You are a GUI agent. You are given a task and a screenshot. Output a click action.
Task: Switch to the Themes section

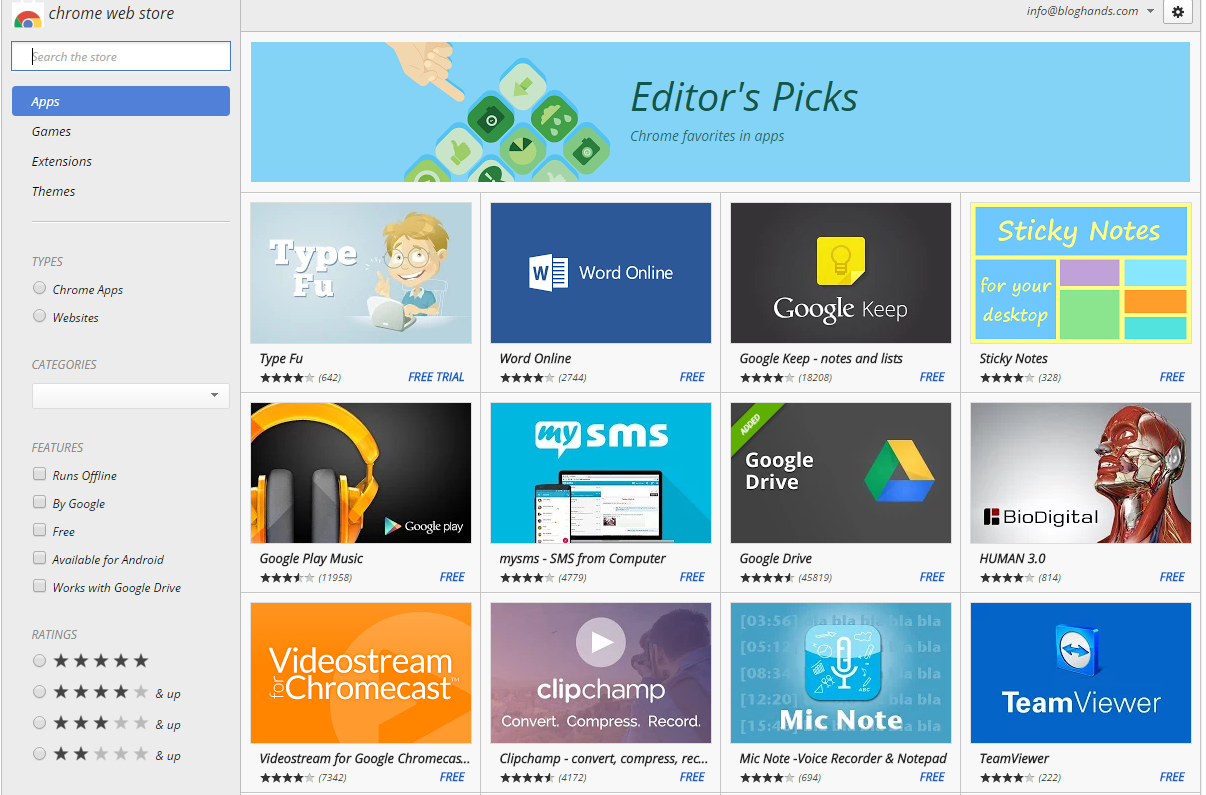[x=54, y=191]
